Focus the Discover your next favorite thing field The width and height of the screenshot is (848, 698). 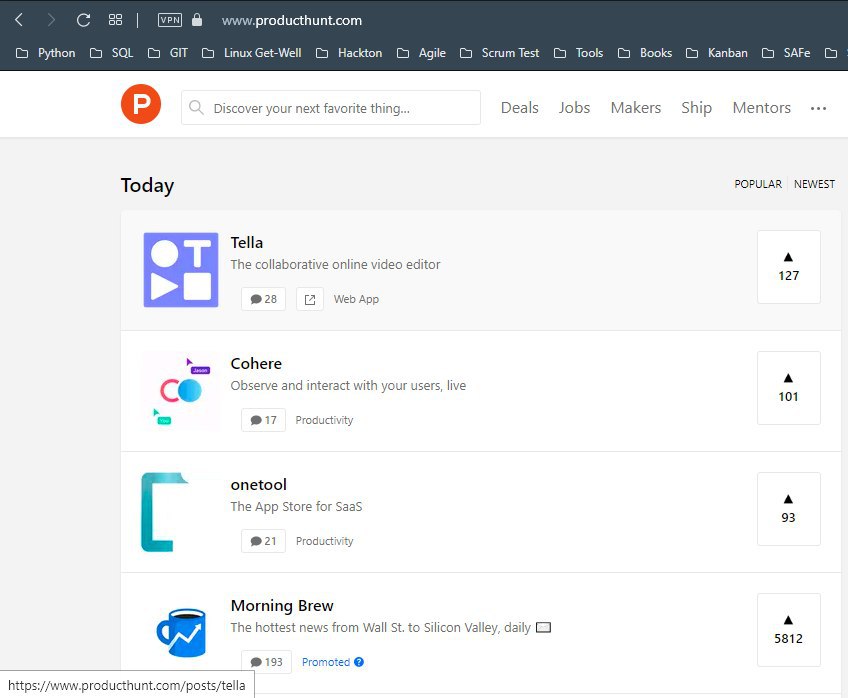[x=330, y=108]
